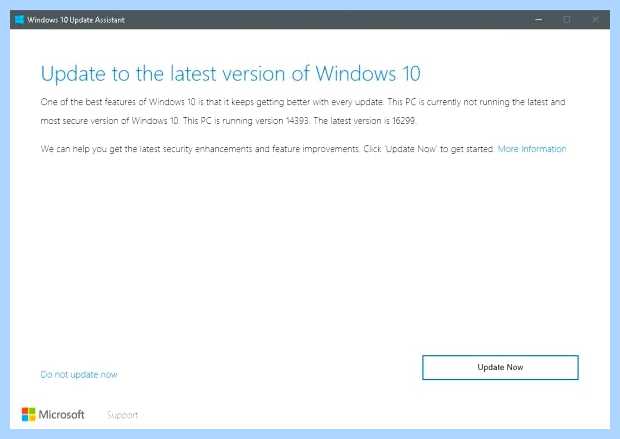This screenshot has width=620, height=439.
Task: Open the More Information link
Action: [532, 149]
